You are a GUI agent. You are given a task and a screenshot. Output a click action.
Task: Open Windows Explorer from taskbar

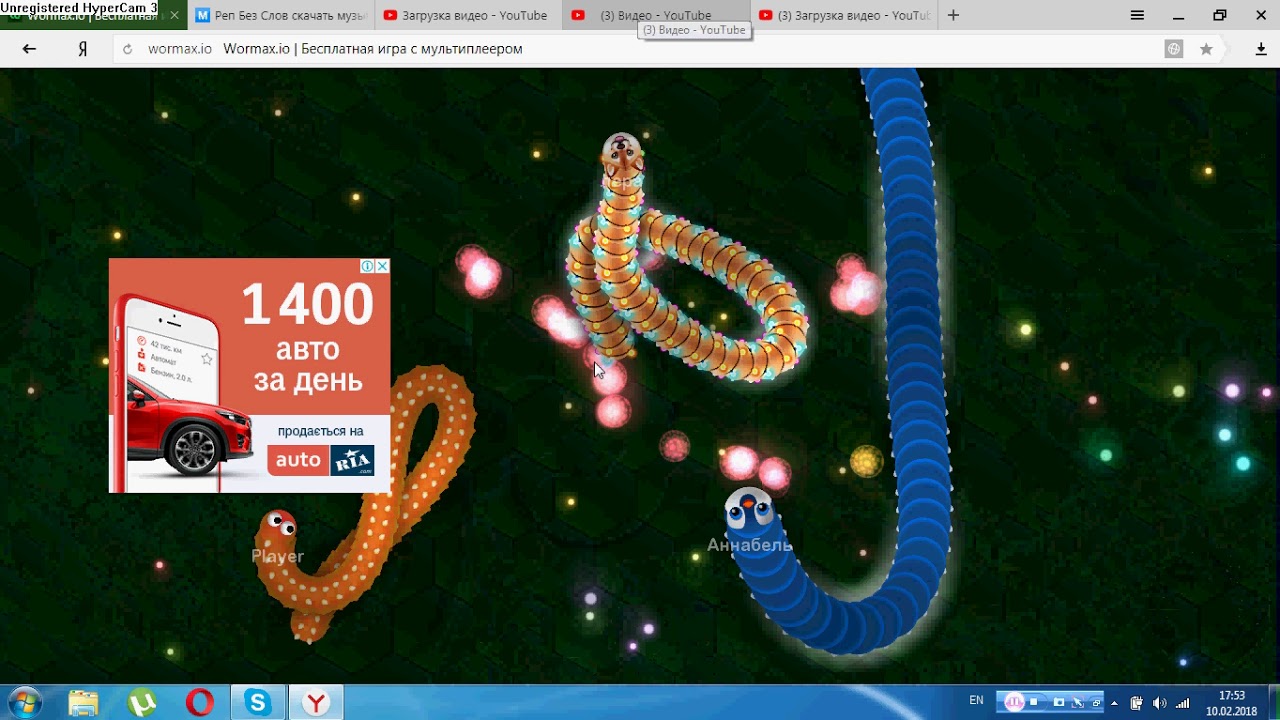pyautogui.click(x=84, y=702)
